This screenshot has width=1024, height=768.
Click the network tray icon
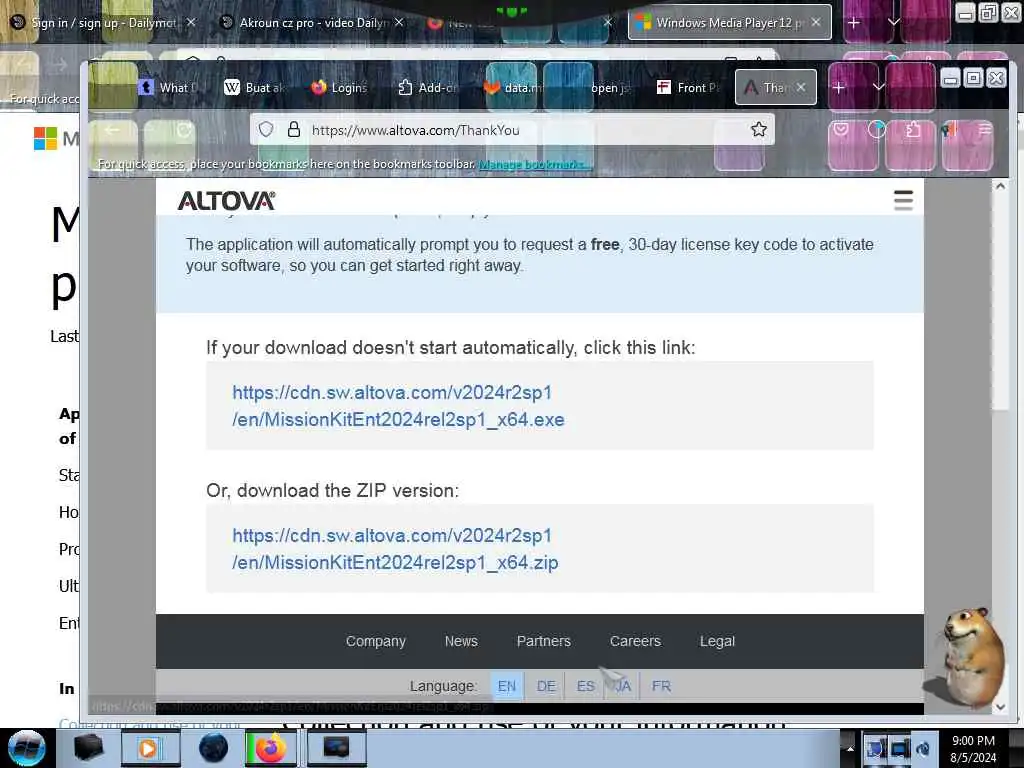[900, 749]
